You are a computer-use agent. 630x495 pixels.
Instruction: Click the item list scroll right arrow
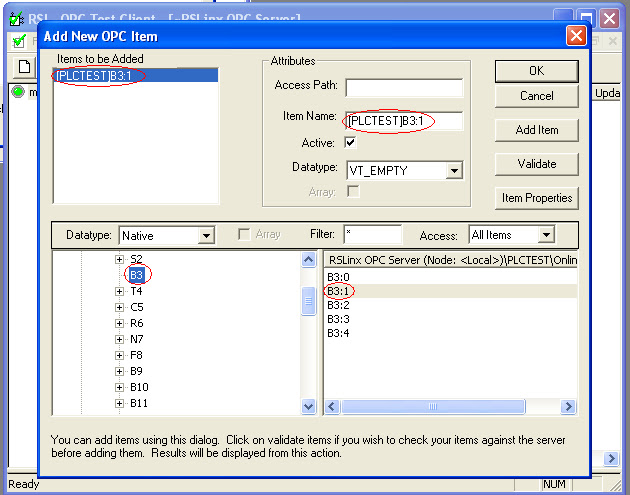pos(568,406)
